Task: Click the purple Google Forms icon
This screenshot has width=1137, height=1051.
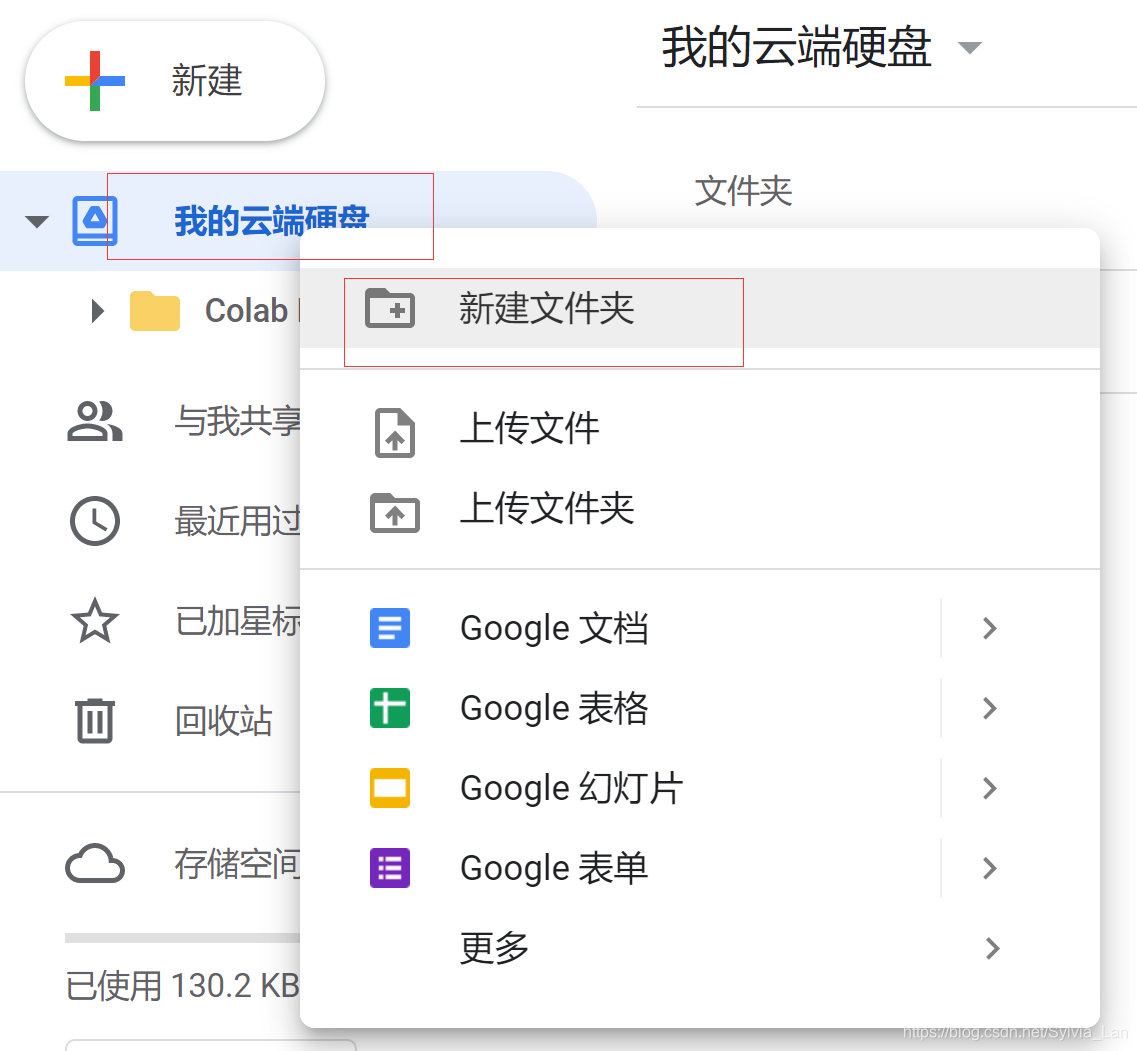Action: point(390,868)
